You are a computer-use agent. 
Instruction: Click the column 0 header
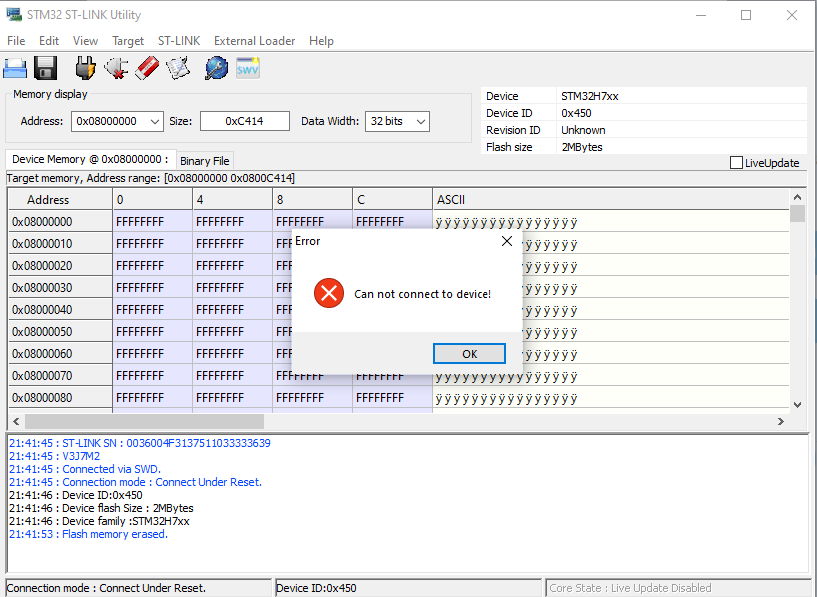(x=152, y=200)
